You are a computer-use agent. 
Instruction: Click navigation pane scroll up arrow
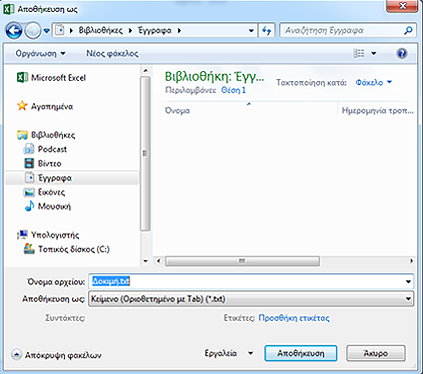pyautogui.click(x=145, y=71)
